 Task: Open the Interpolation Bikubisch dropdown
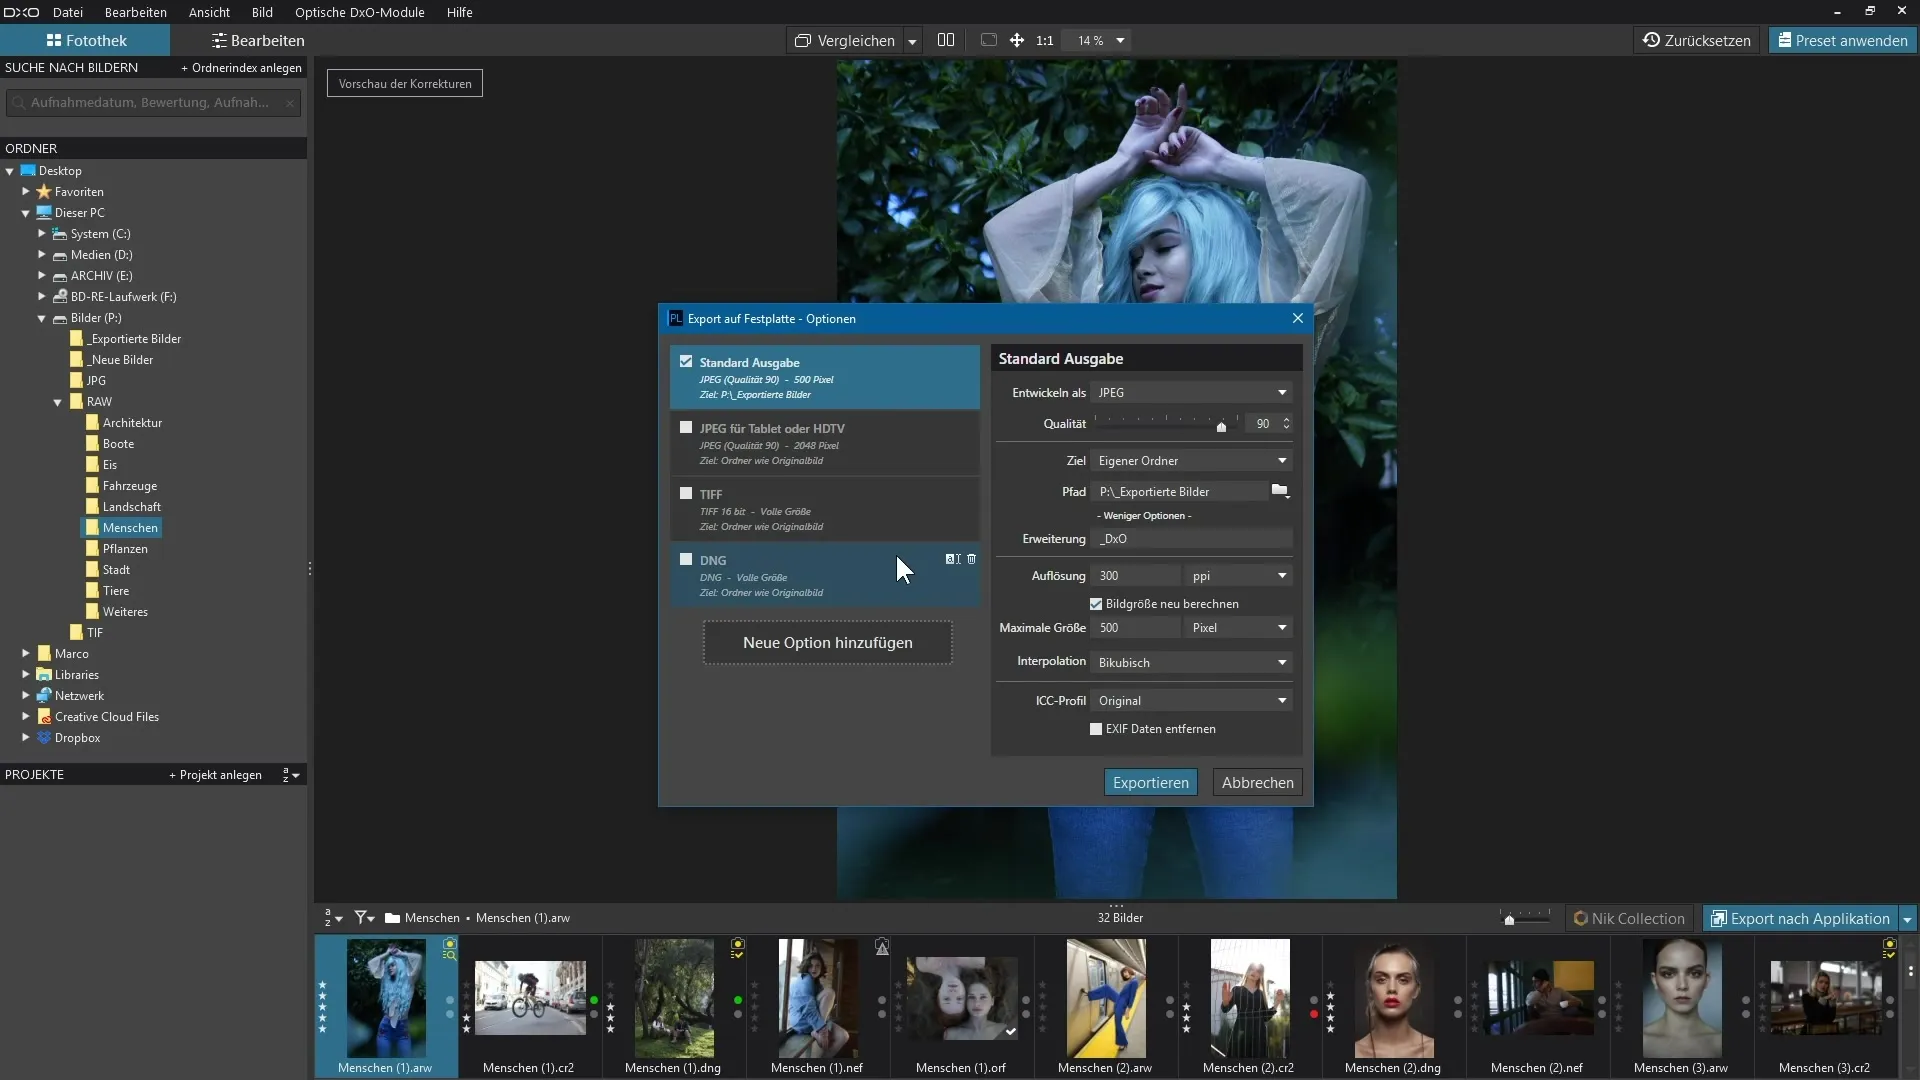[x=1192, y=663]
